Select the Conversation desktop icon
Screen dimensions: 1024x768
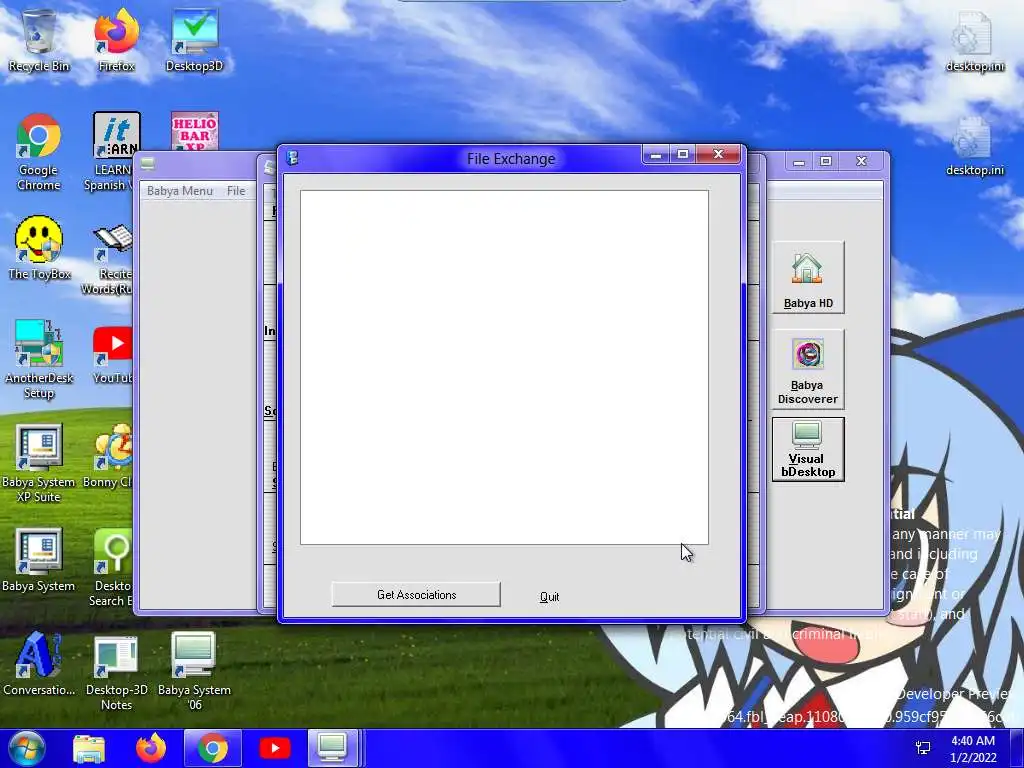[x=39, y=664]
